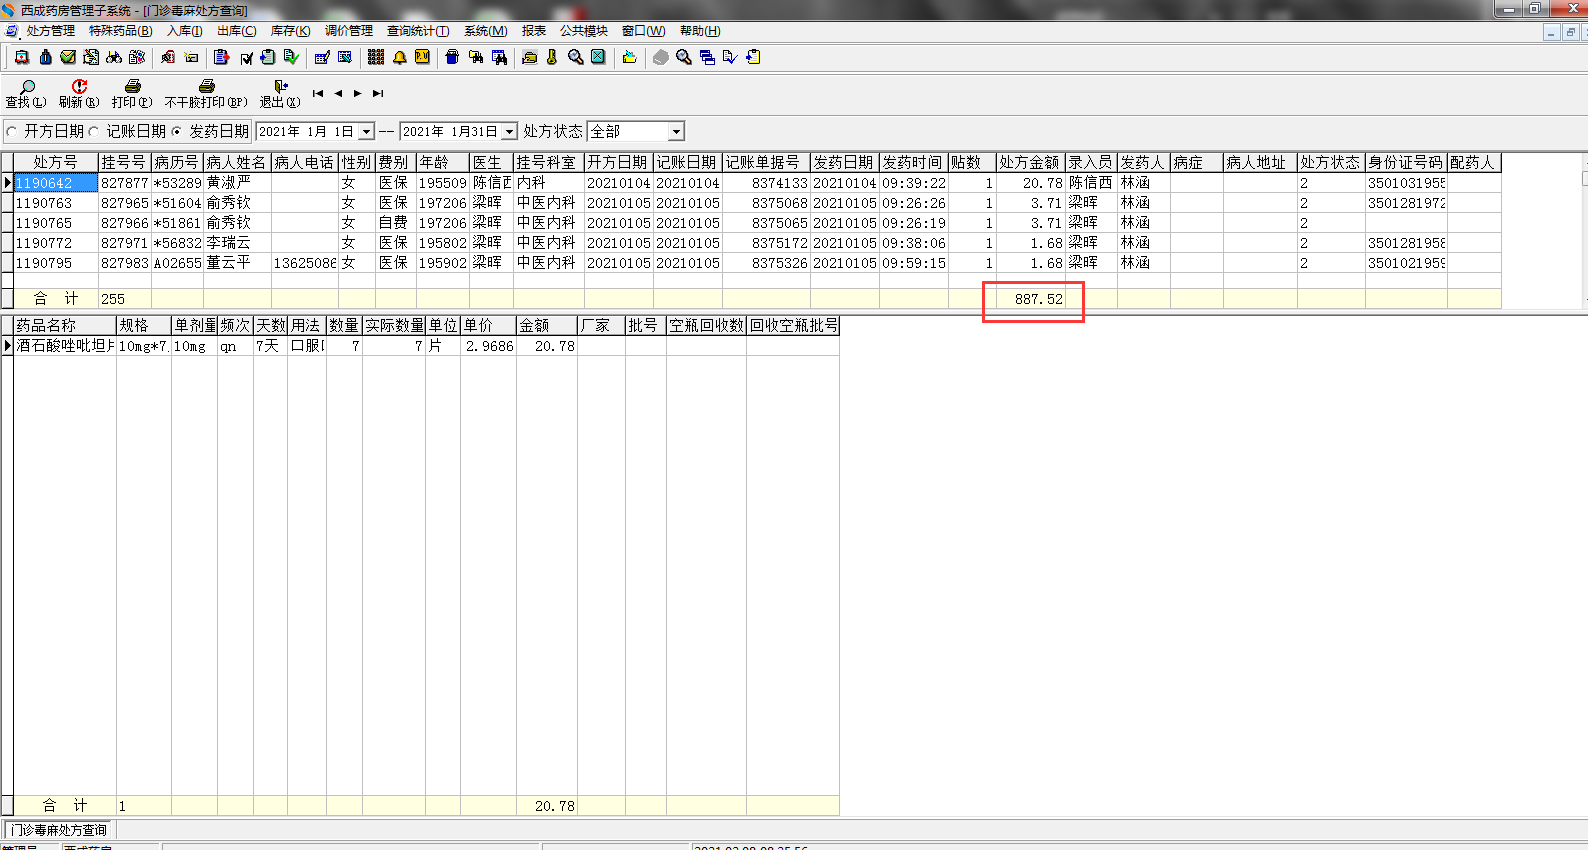Click the 不干胶打印 sticker print icon
Image resolution: width=1588 pixels, height=850 pixels.
[206, 88]
